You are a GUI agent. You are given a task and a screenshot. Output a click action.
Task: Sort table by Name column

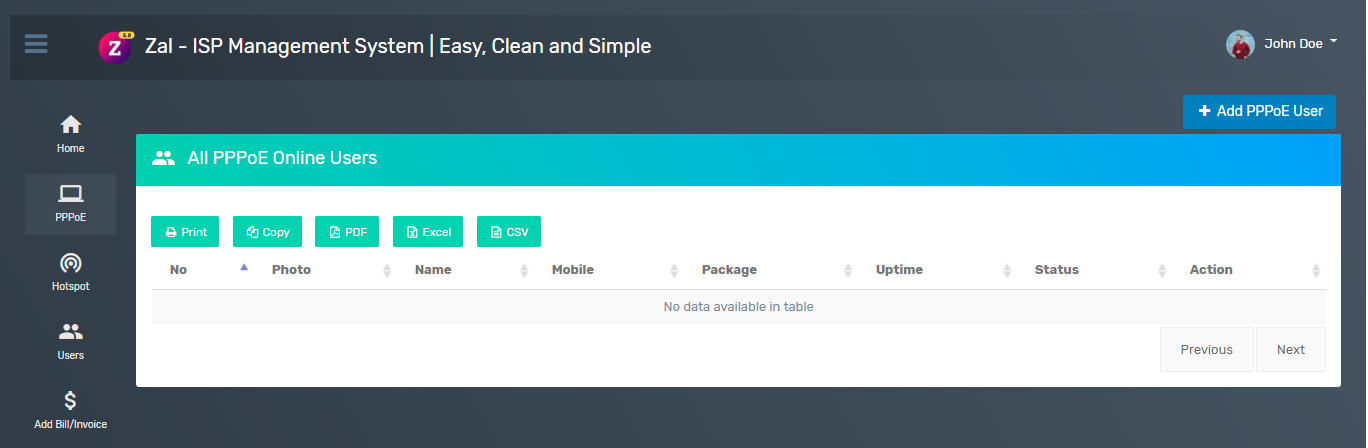[465, 270]
